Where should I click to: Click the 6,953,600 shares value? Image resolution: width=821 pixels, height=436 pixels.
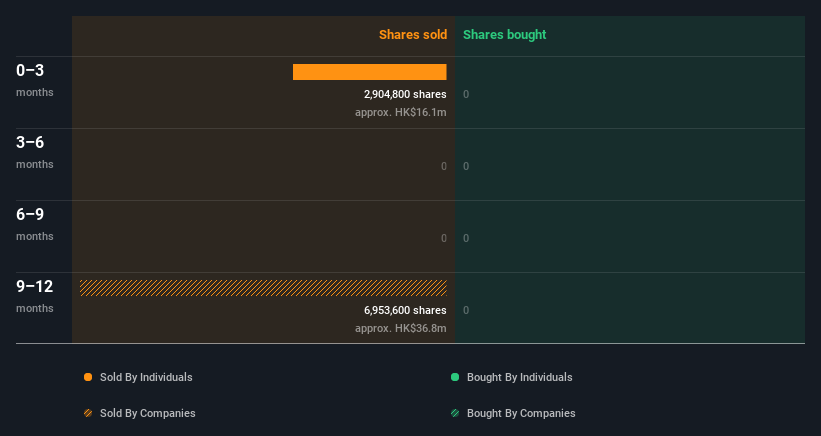coord(405,310)
